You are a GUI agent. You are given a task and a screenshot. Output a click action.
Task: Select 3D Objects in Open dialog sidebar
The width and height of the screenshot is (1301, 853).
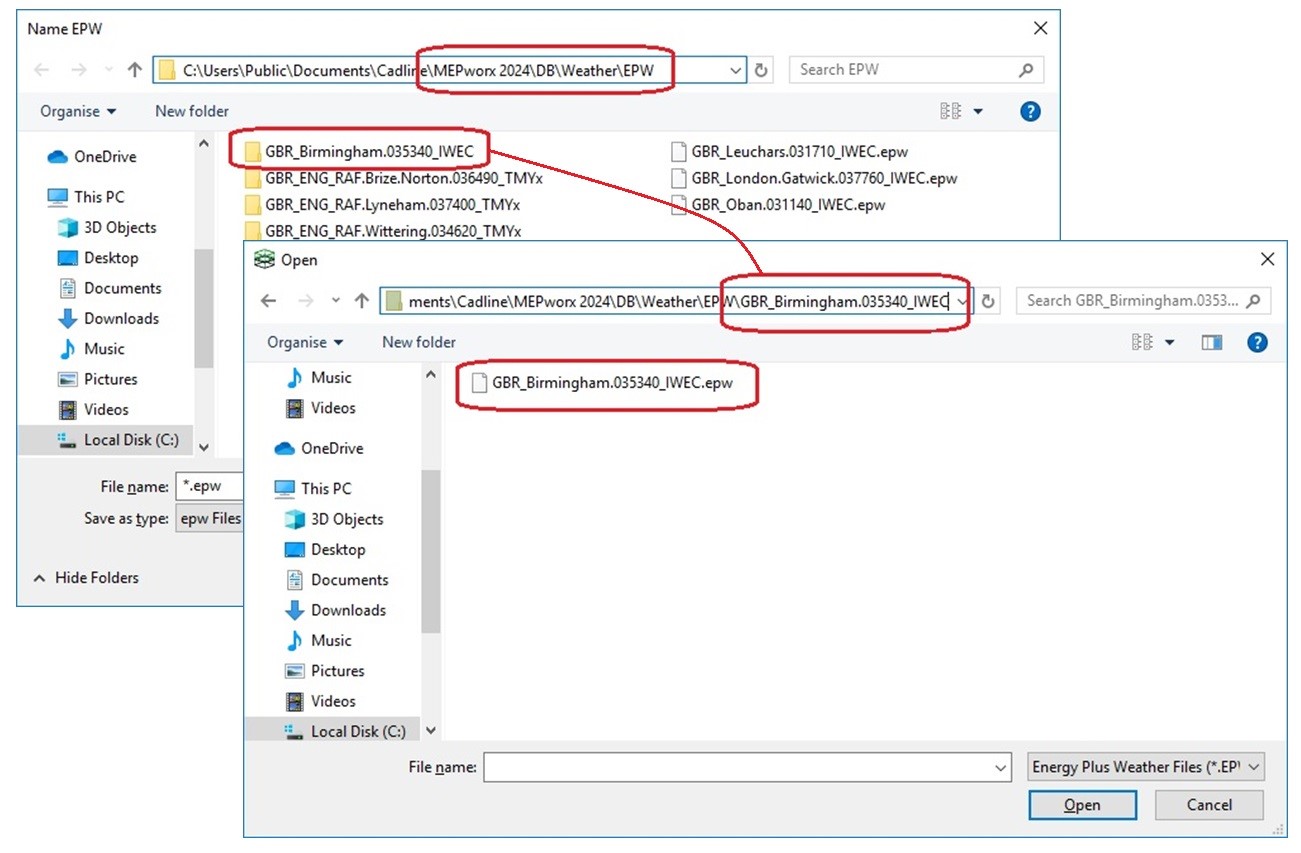(334, 519)
